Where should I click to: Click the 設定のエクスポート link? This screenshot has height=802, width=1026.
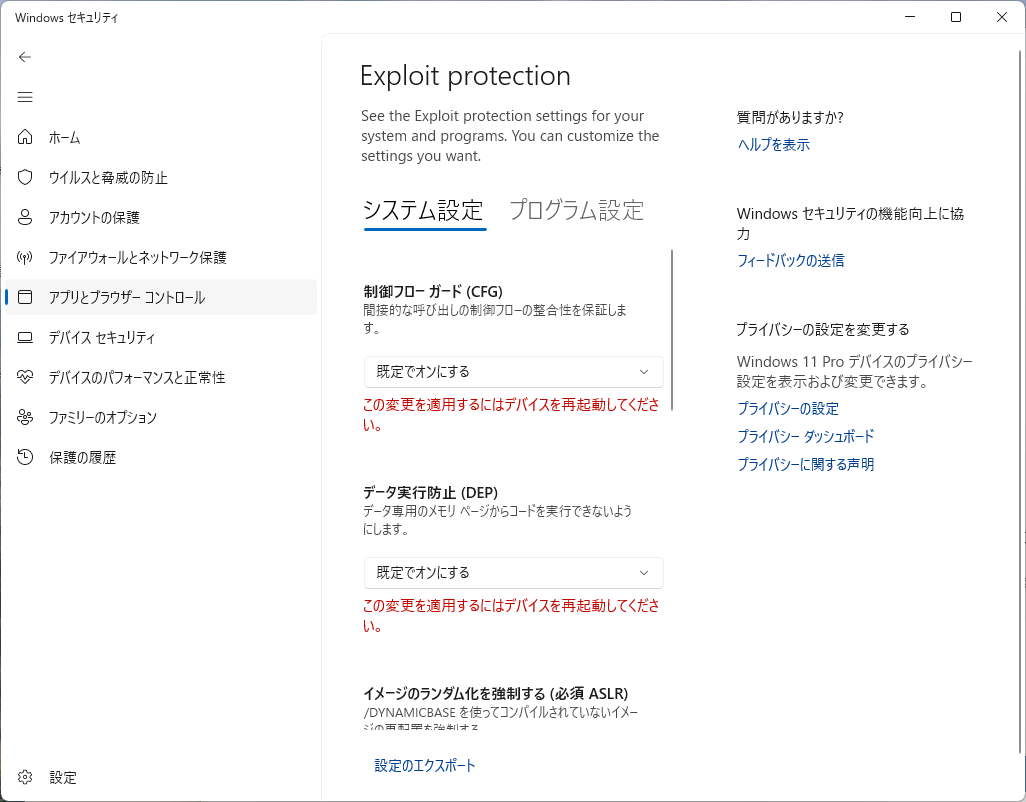coord(425,765)
